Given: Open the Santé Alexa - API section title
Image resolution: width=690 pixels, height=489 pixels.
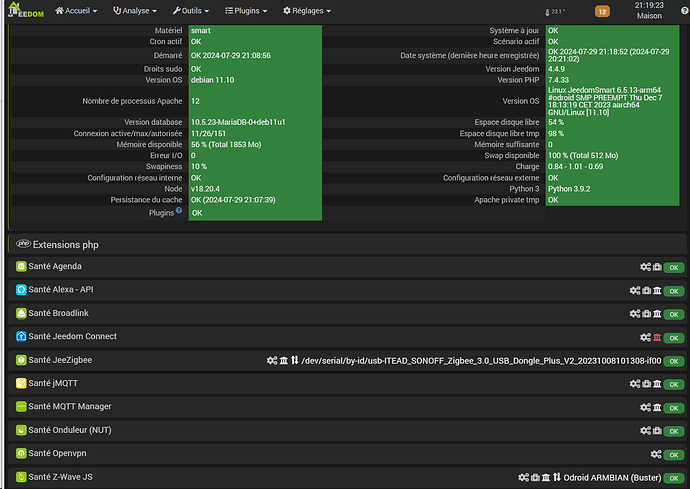Looking at the screenshot, I should click(x=61, y=290).
